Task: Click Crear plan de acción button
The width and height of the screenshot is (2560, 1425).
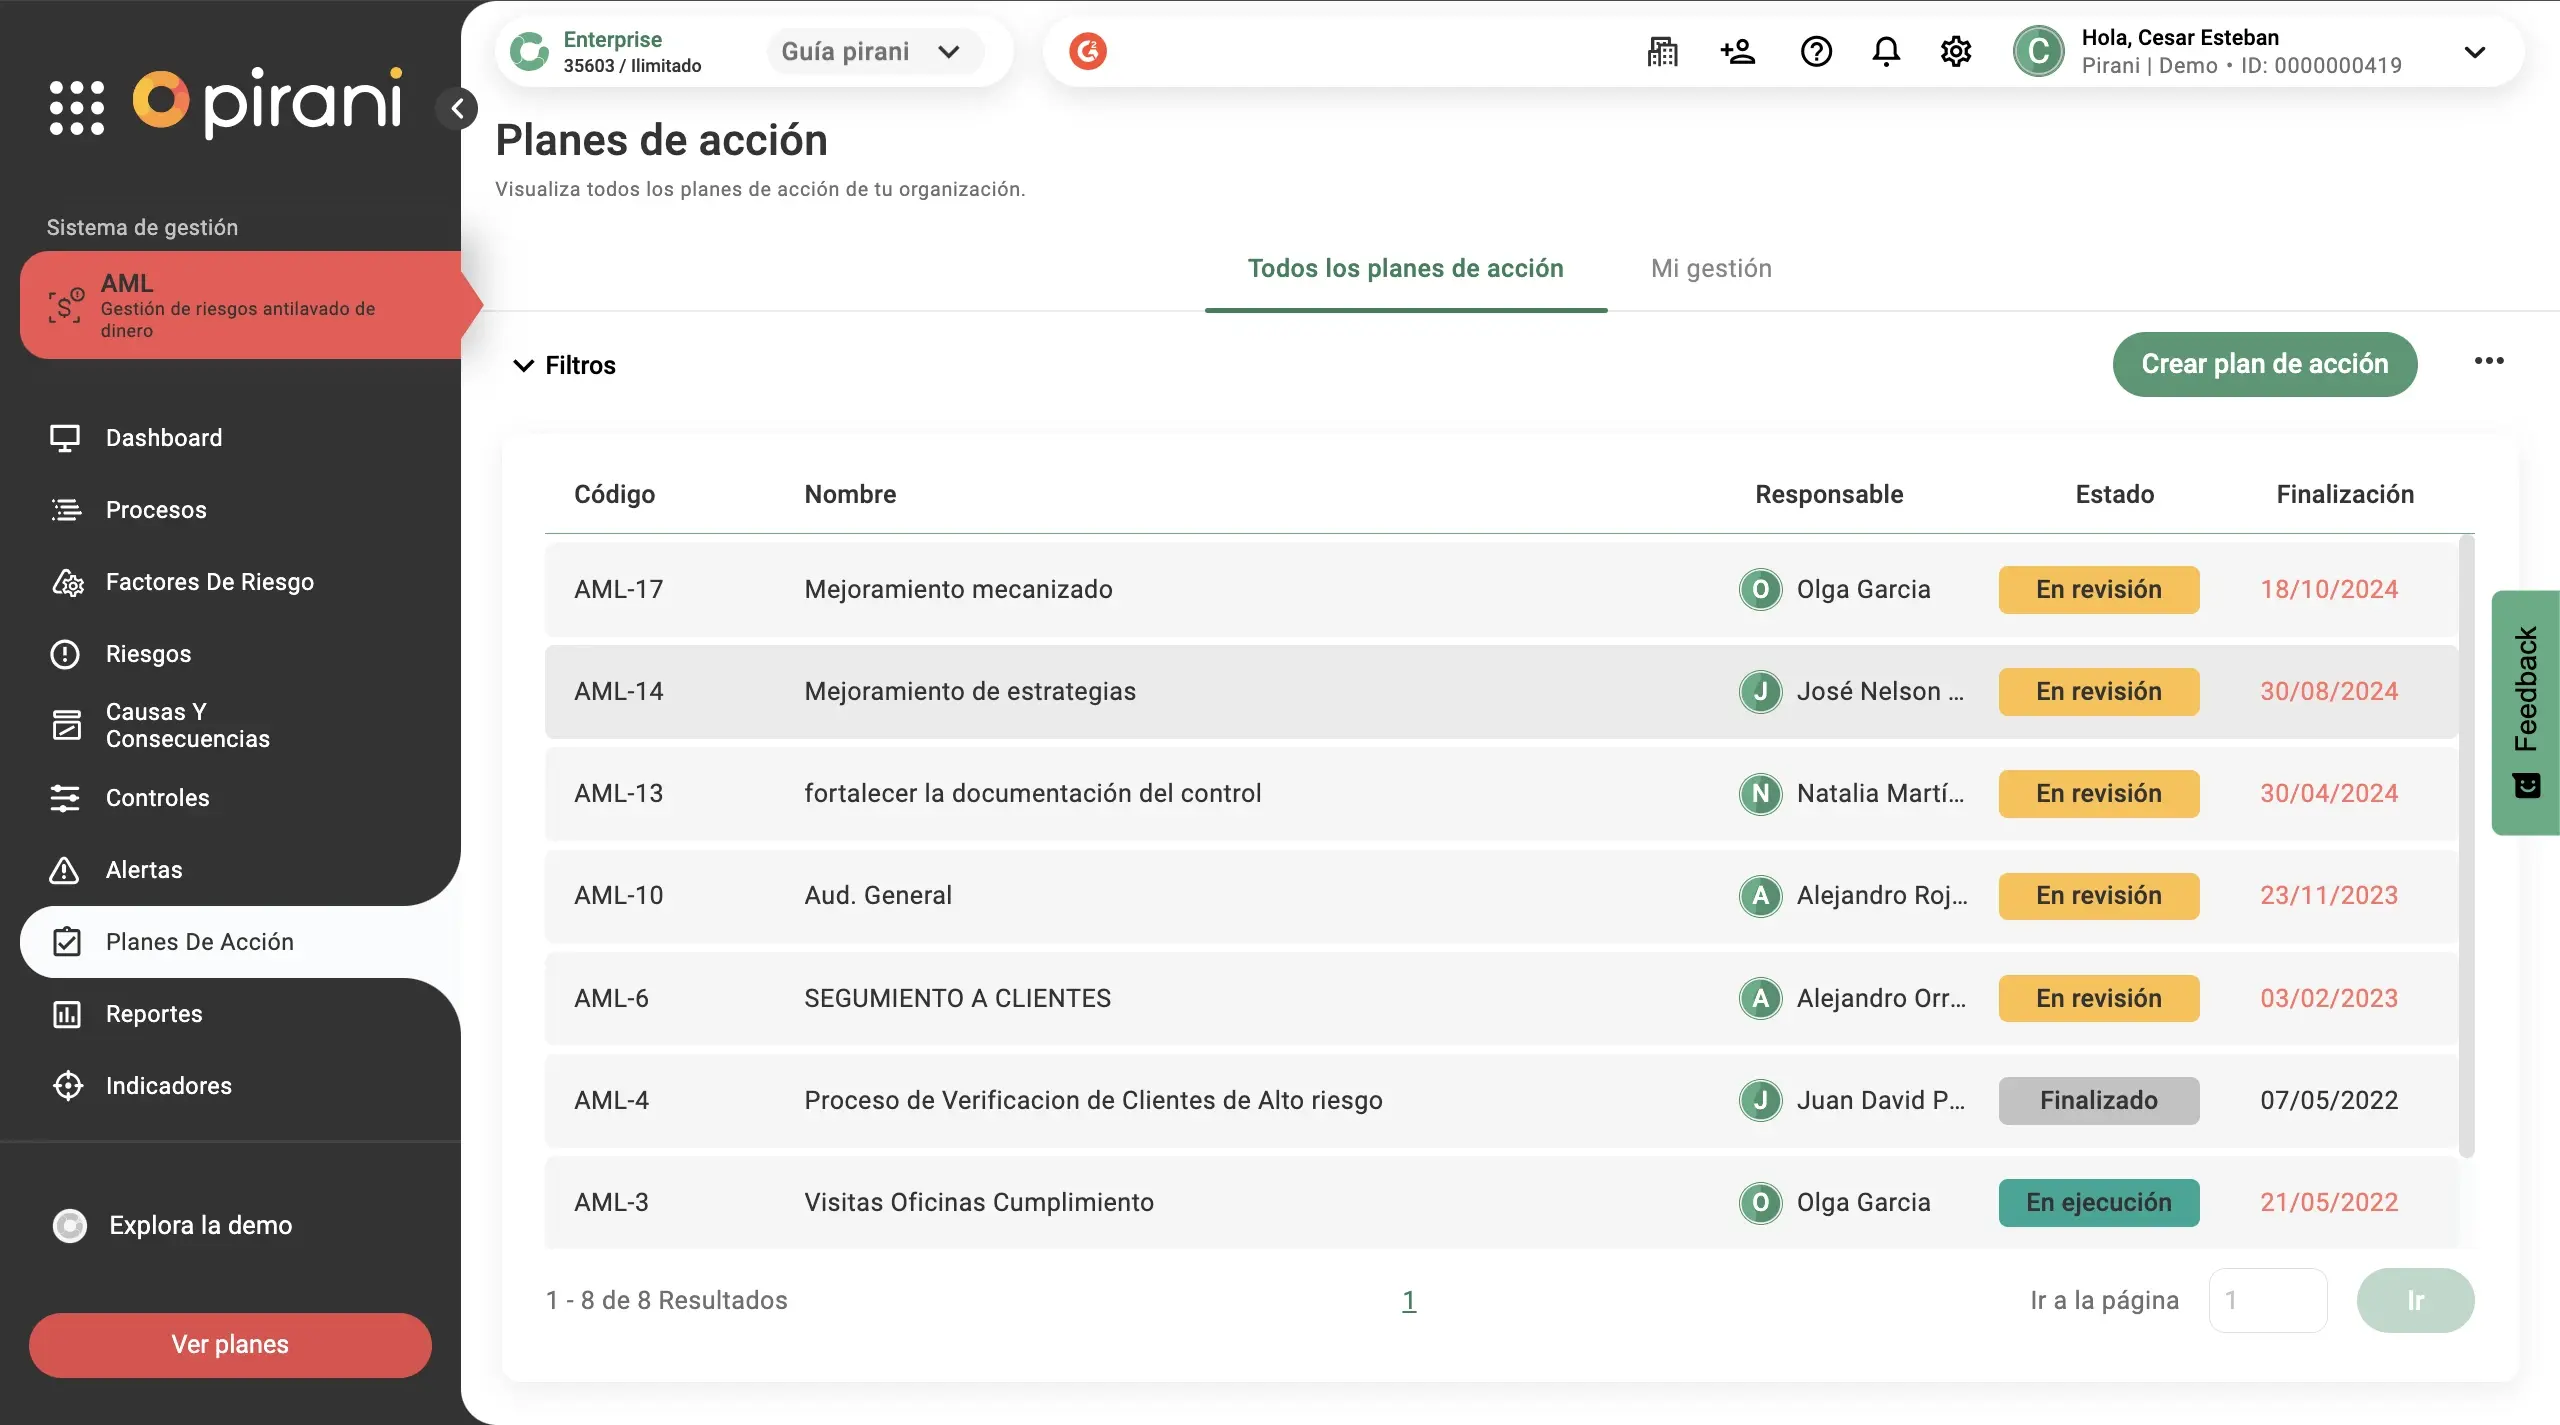Action: (x=2264, y=364)
